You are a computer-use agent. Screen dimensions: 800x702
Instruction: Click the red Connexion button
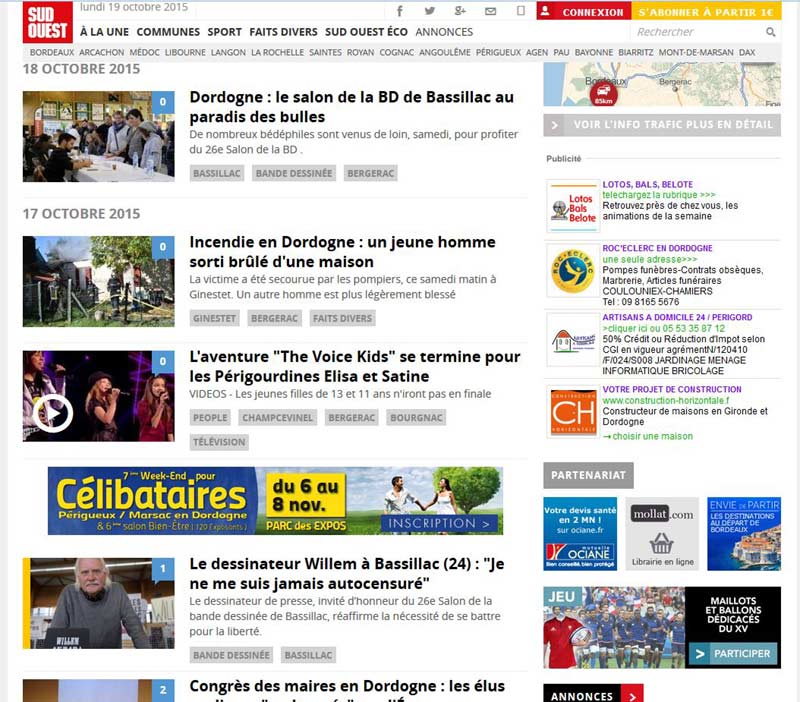[x=584, y=12]
